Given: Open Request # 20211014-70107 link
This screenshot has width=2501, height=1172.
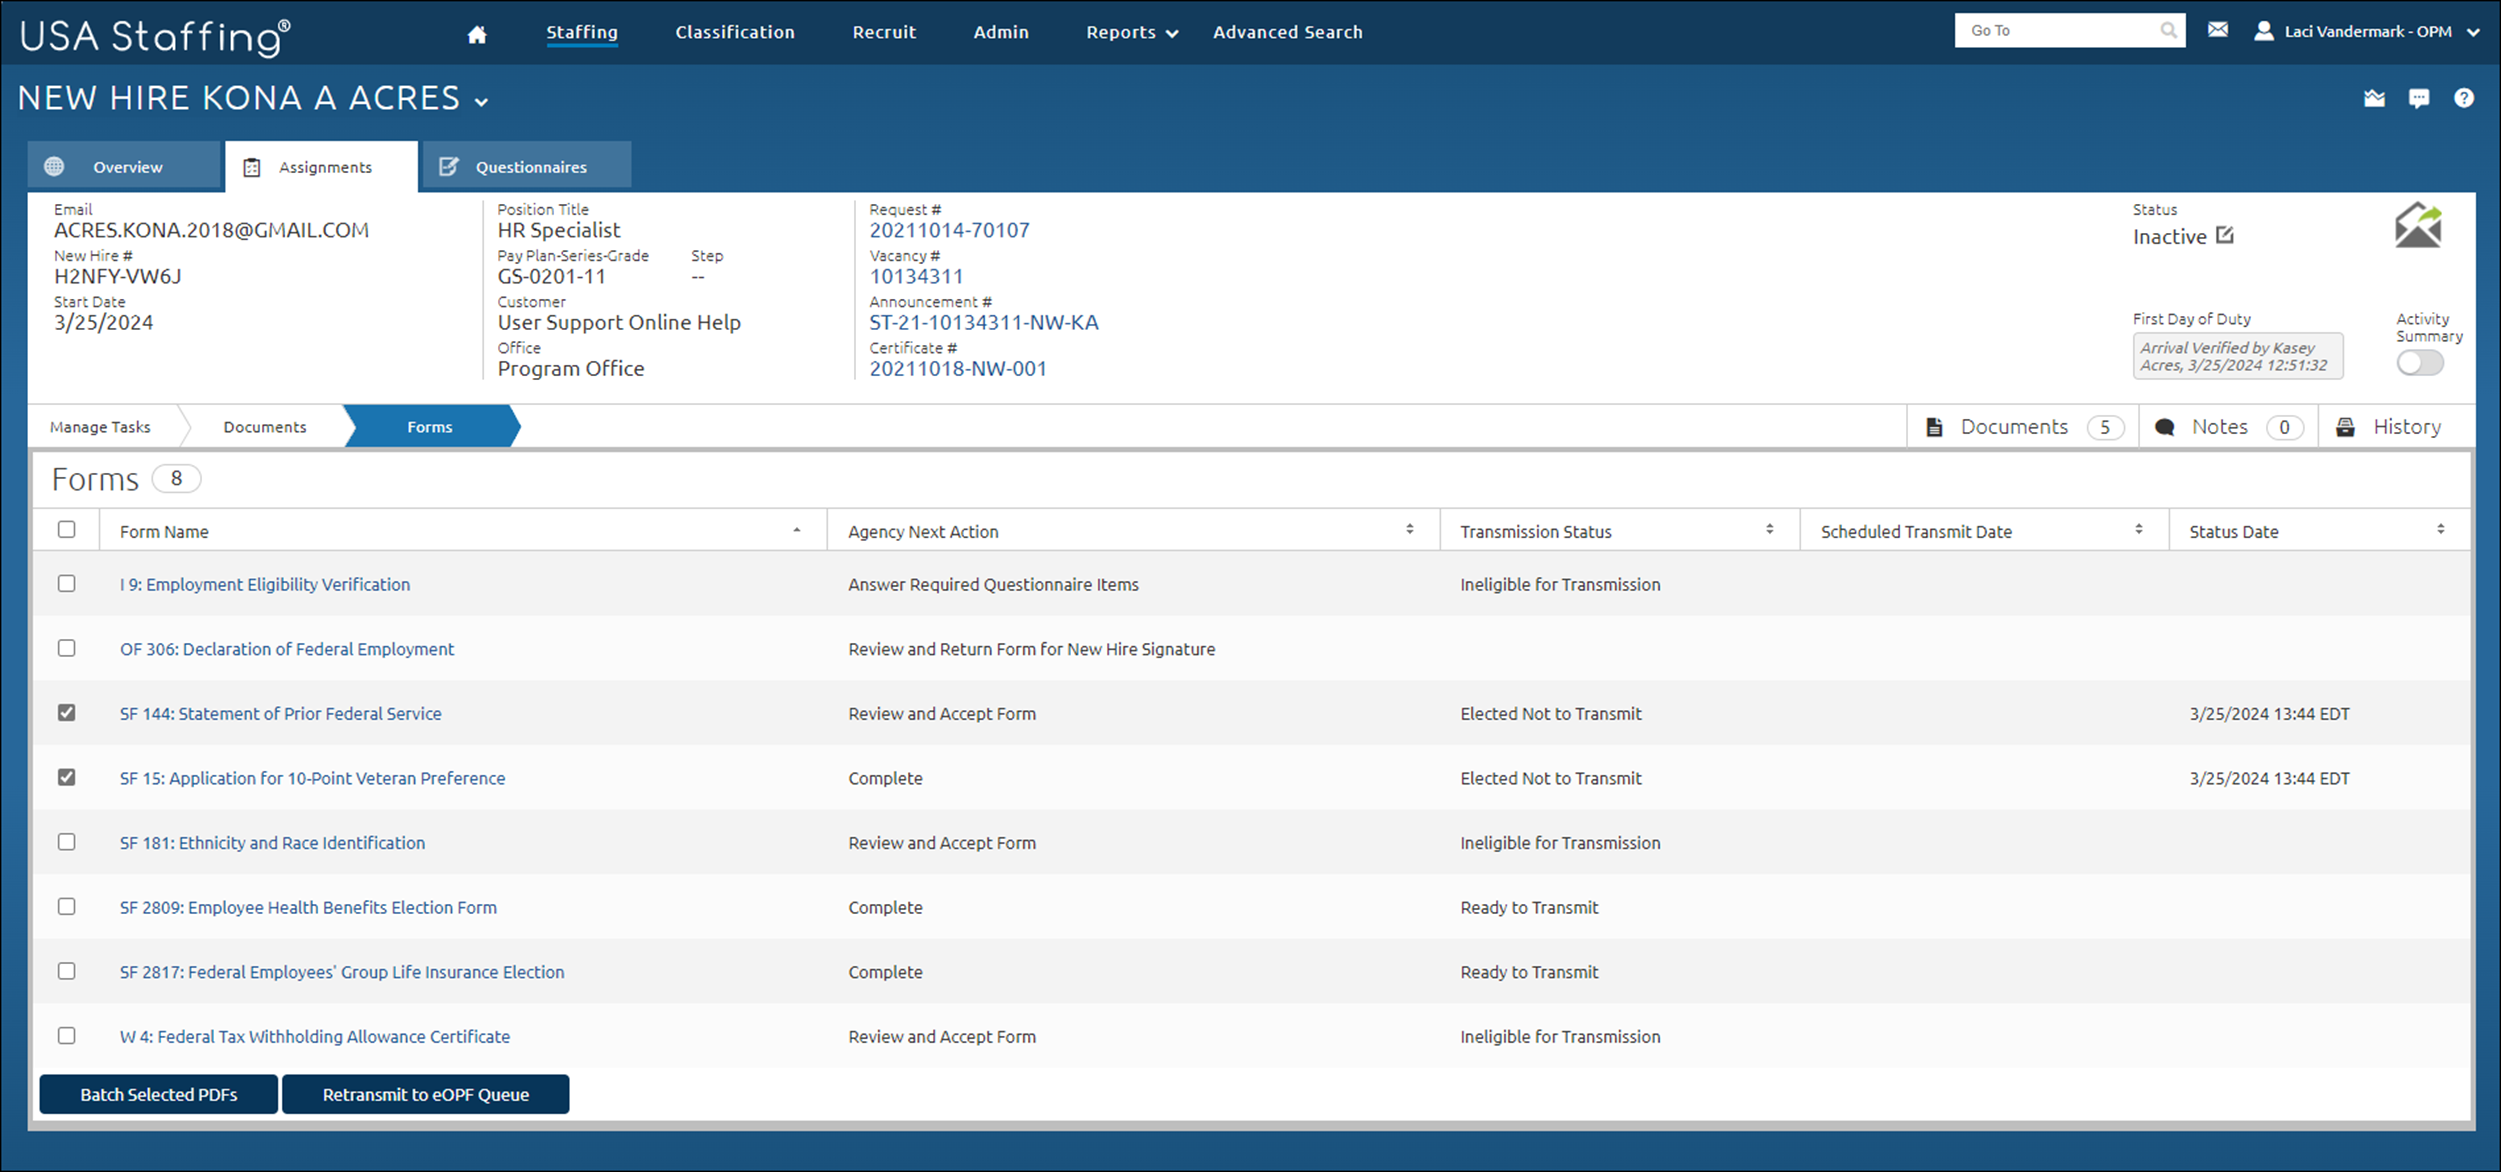Looking at the screenshot, I should click(x=949, y=230).
